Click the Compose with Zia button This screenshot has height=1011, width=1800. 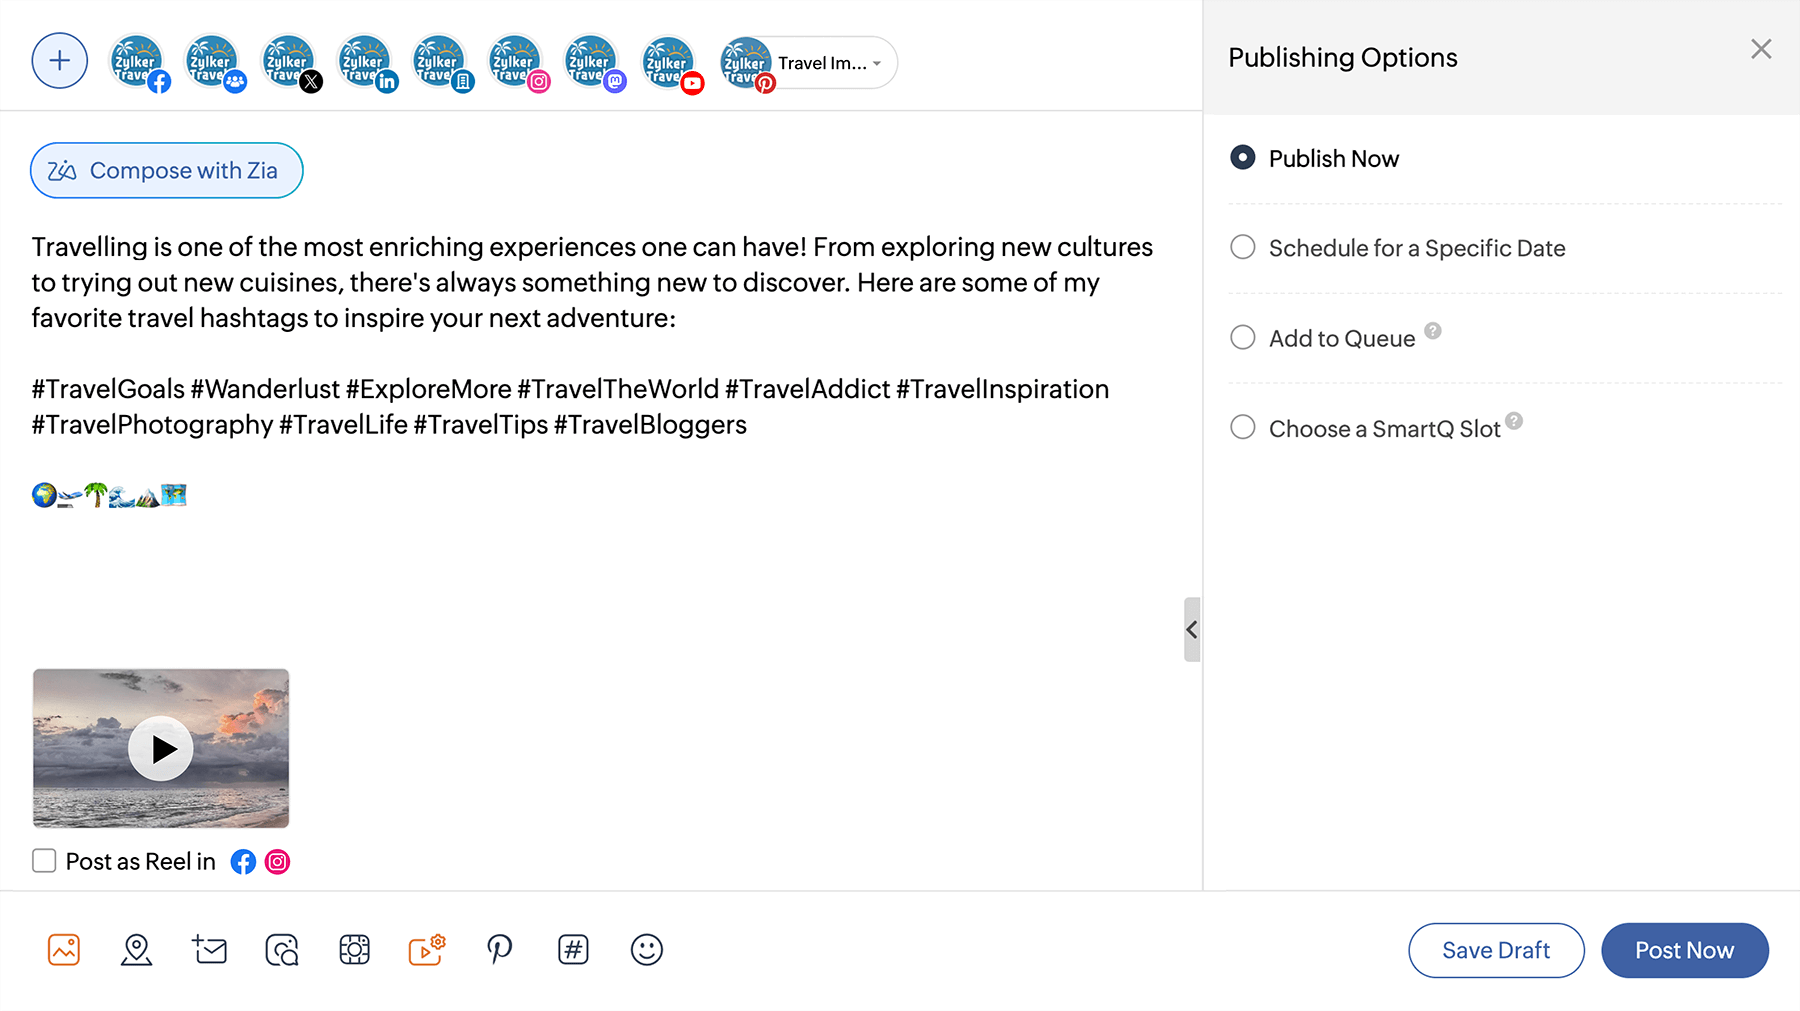pos(167,171)
